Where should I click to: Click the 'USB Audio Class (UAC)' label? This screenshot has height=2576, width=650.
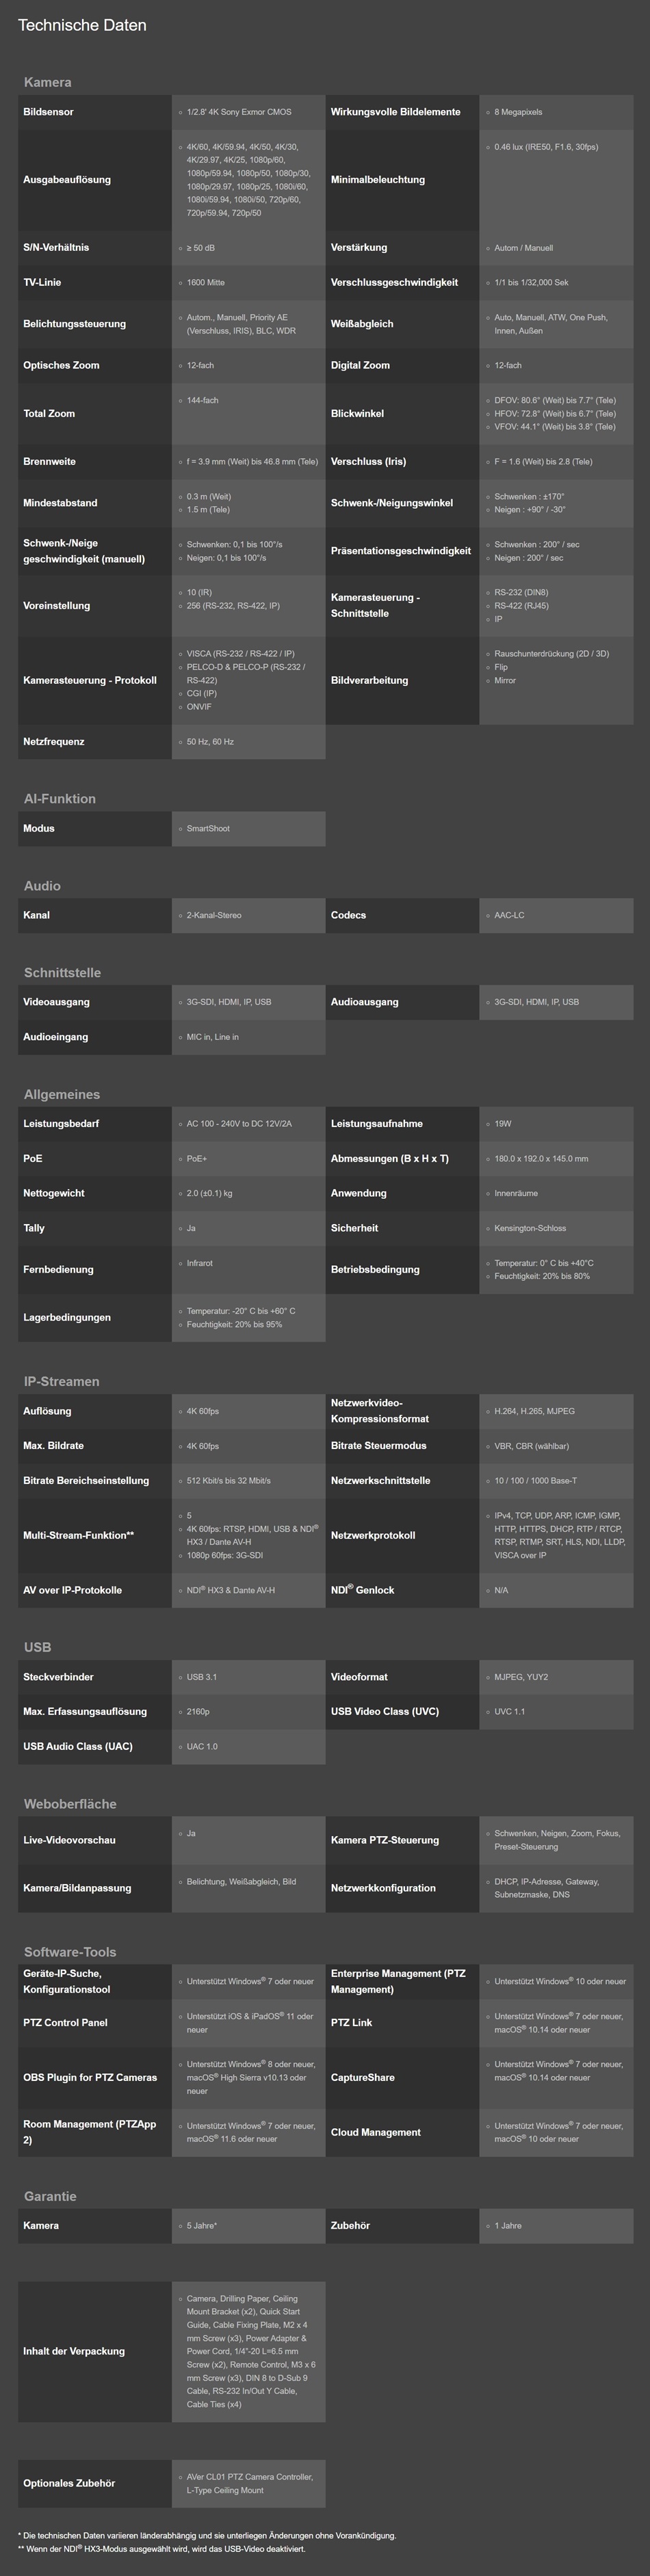click(78, 1746)
